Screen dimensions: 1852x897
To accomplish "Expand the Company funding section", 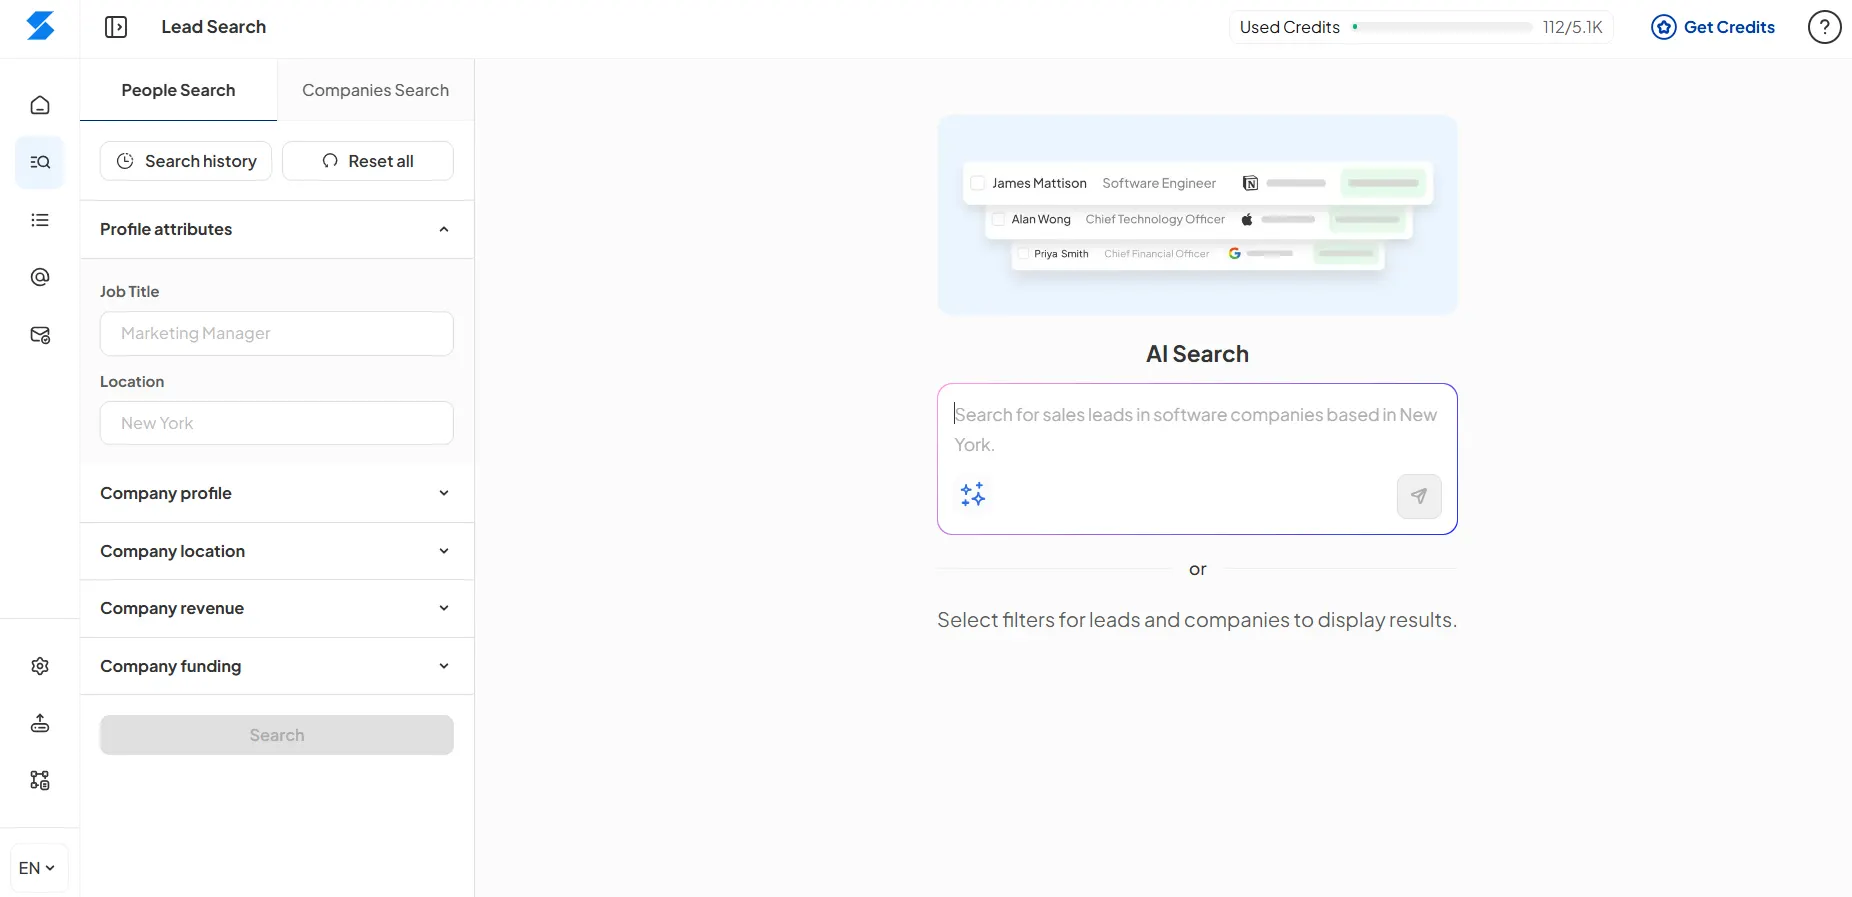I will [277, 666].
